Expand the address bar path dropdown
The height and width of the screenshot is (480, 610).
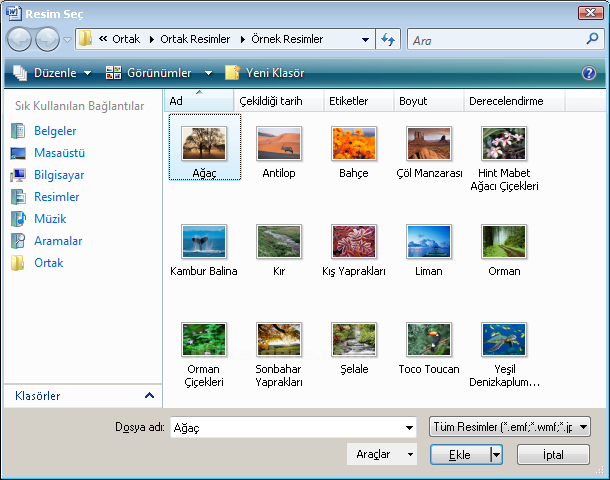point(365,39)
